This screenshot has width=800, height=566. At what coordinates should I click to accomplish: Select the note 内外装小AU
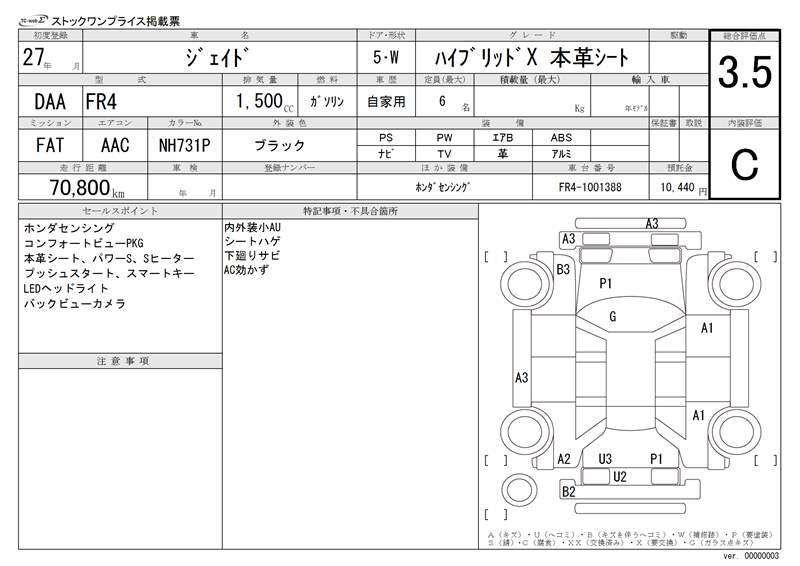pos(253,227)
